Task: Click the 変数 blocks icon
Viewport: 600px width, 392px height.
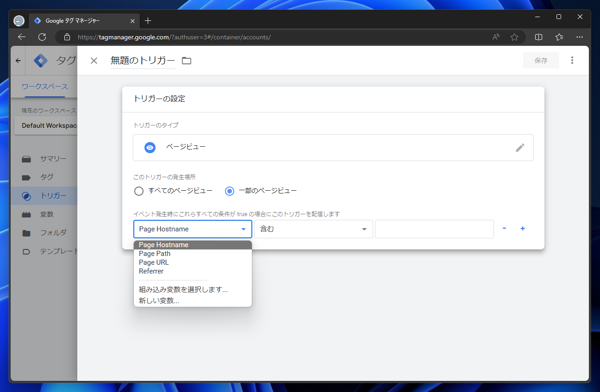Action: click(x=26, y=215)
